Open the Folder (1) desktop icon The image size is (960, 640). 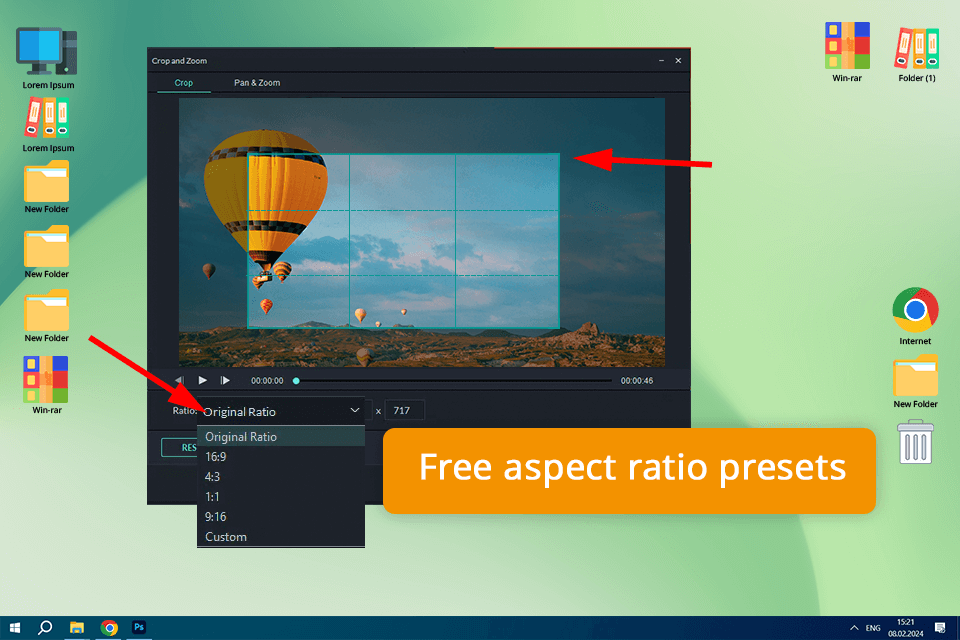tap(917, 54)
